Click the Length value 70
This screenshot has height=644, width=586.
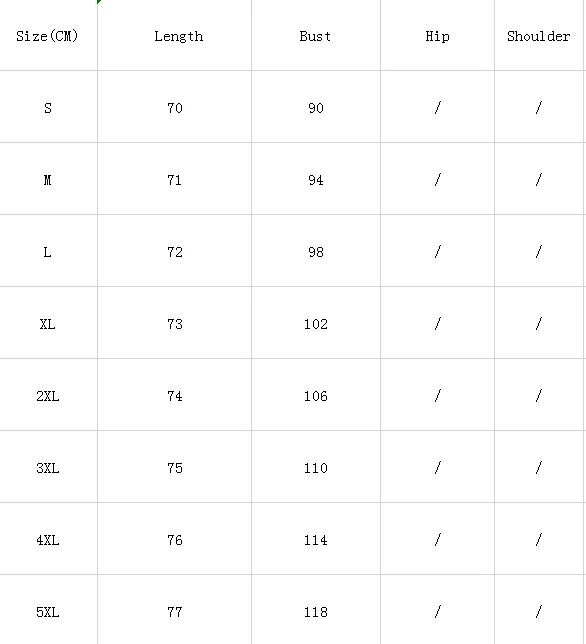click(175, 107)
